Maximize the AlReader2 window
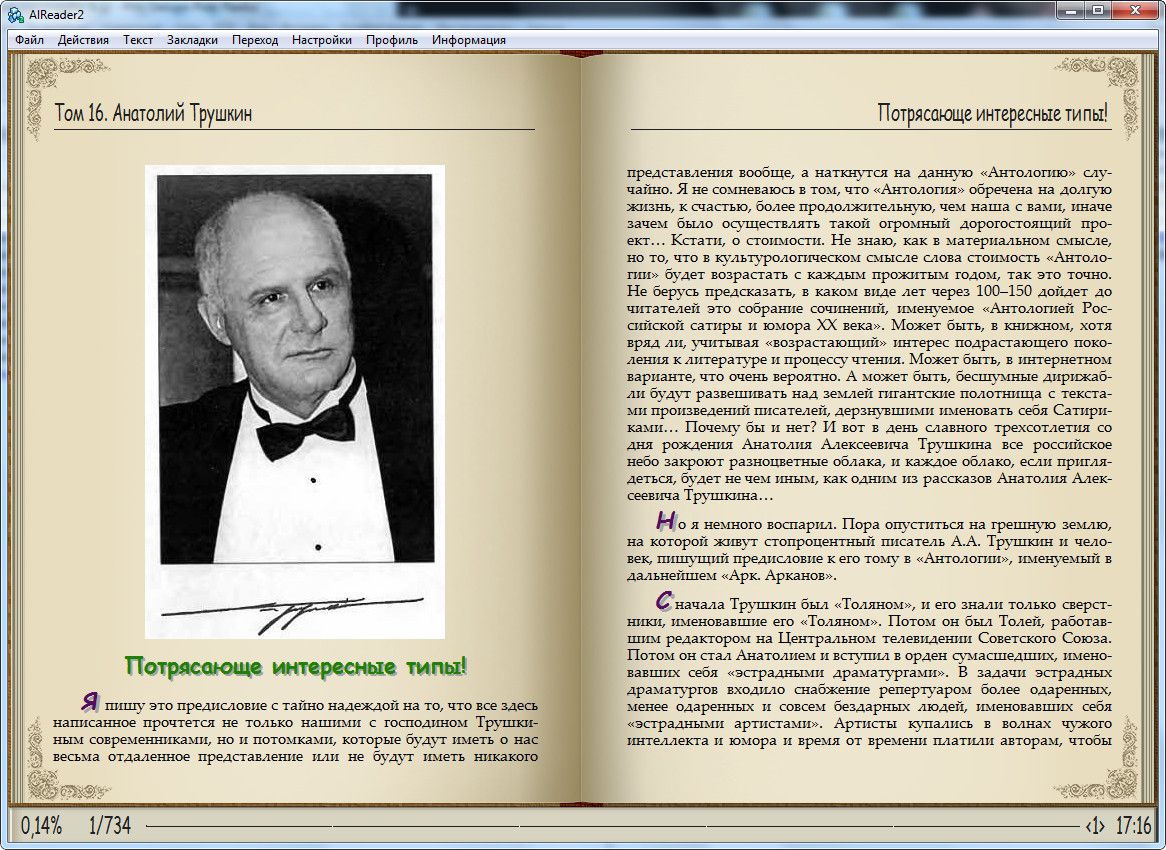Image resolution: width=1166 pixels, height=850 pixels. [1098, 10]
